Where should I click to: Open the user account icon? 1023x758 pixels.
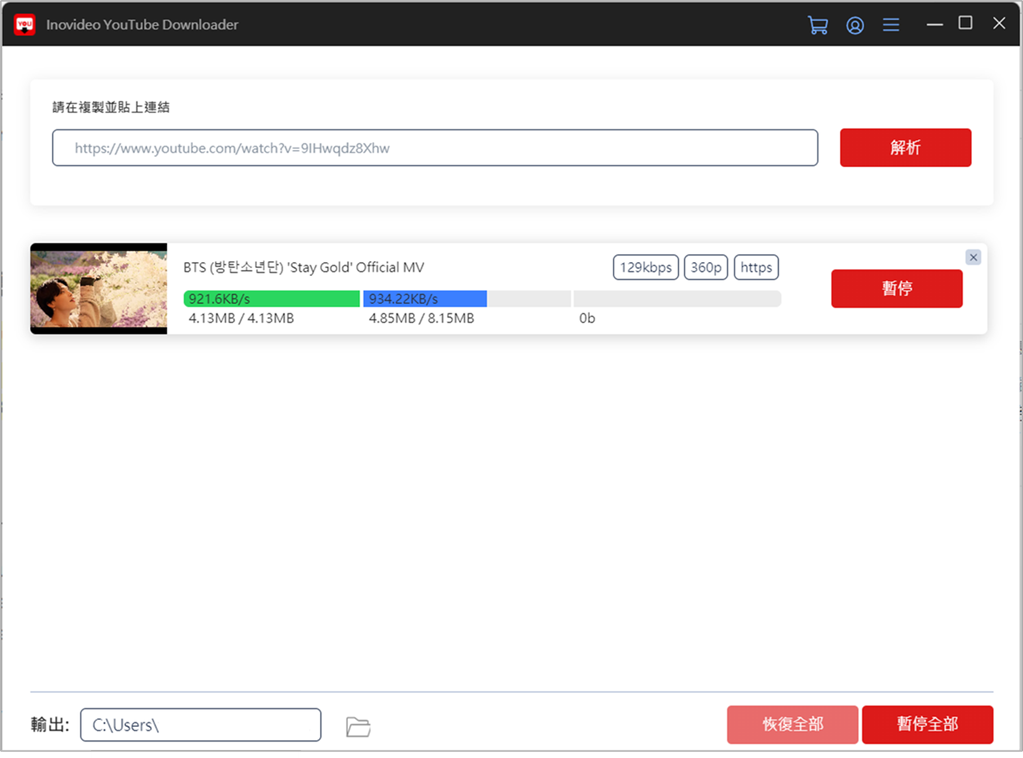(x=855, y=25)
